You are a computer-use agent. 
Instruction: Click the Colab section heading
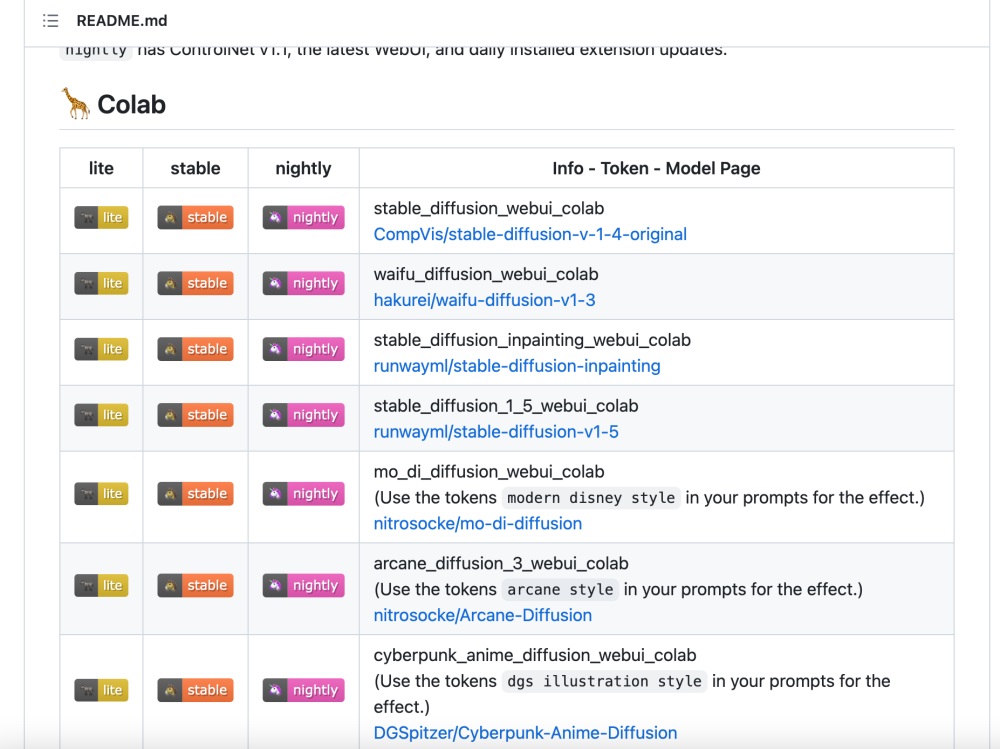pos(131,105)
